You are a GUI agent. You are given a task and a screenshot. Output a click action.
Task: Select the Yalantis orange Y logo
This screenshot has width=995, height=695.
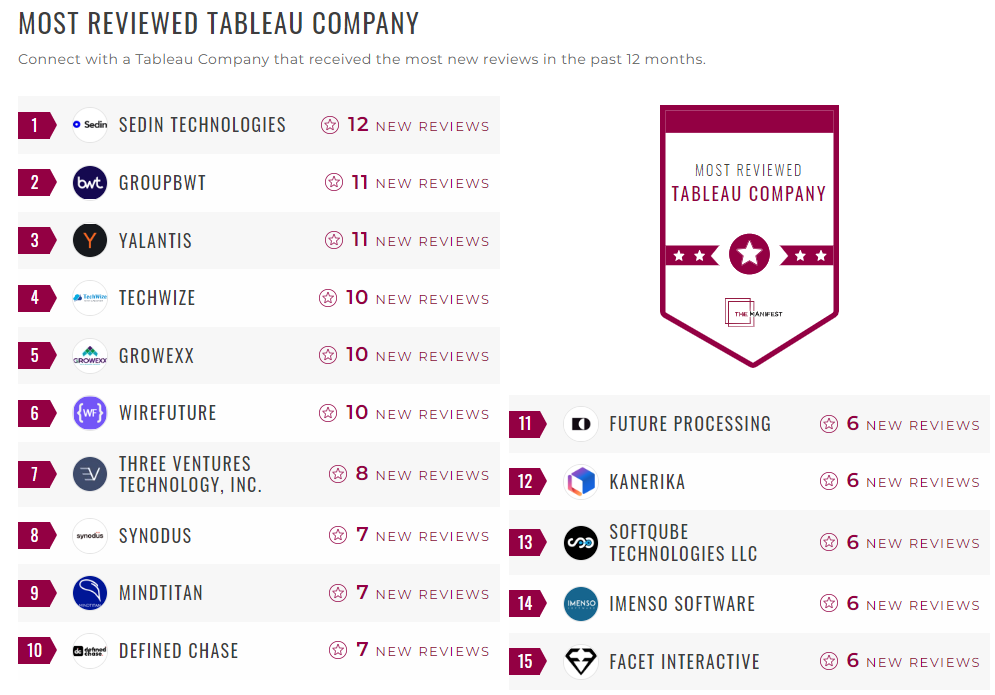pos(90,241)
